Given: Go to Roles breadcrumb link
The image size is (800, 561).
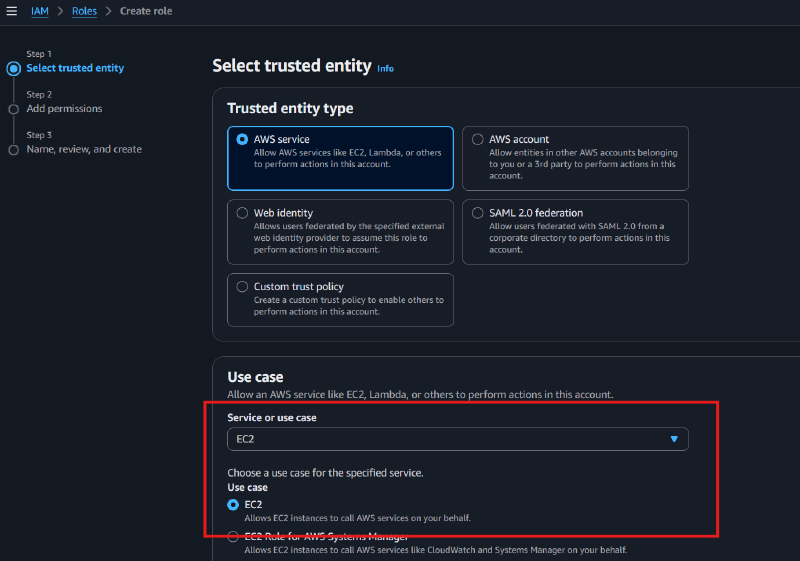Looking at the screenshot, I should (x=84, y=11).
